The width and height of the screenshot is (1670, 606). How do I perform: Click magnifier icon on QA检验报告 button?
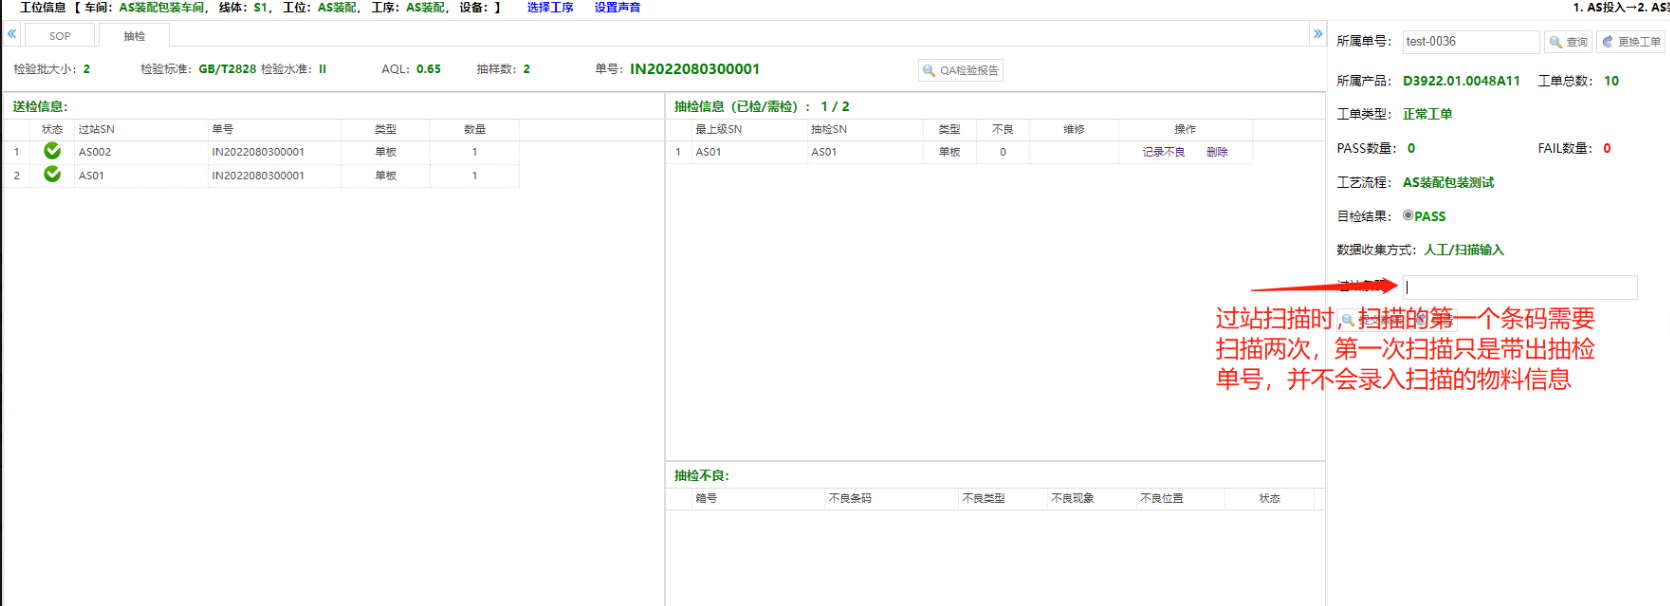pos(929,70)
